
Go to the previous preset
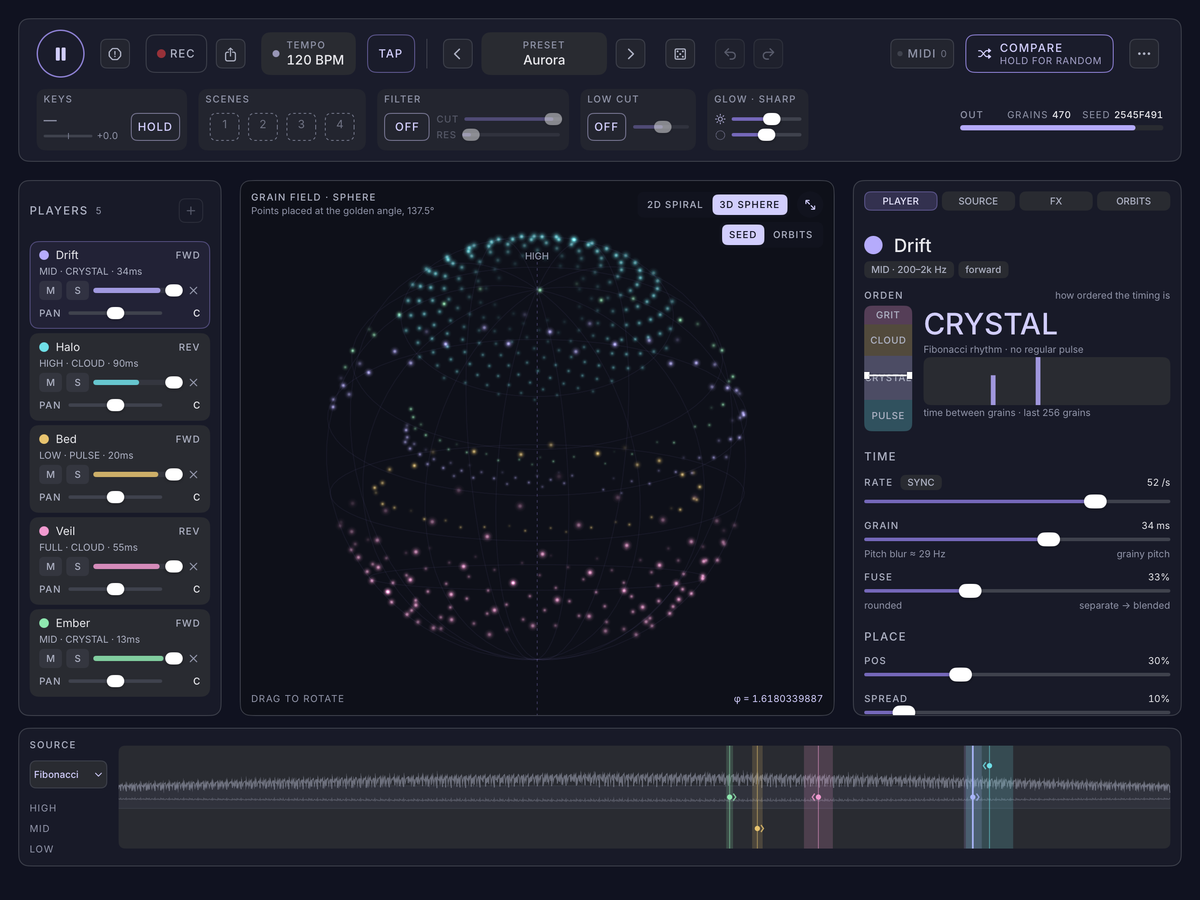457,54
